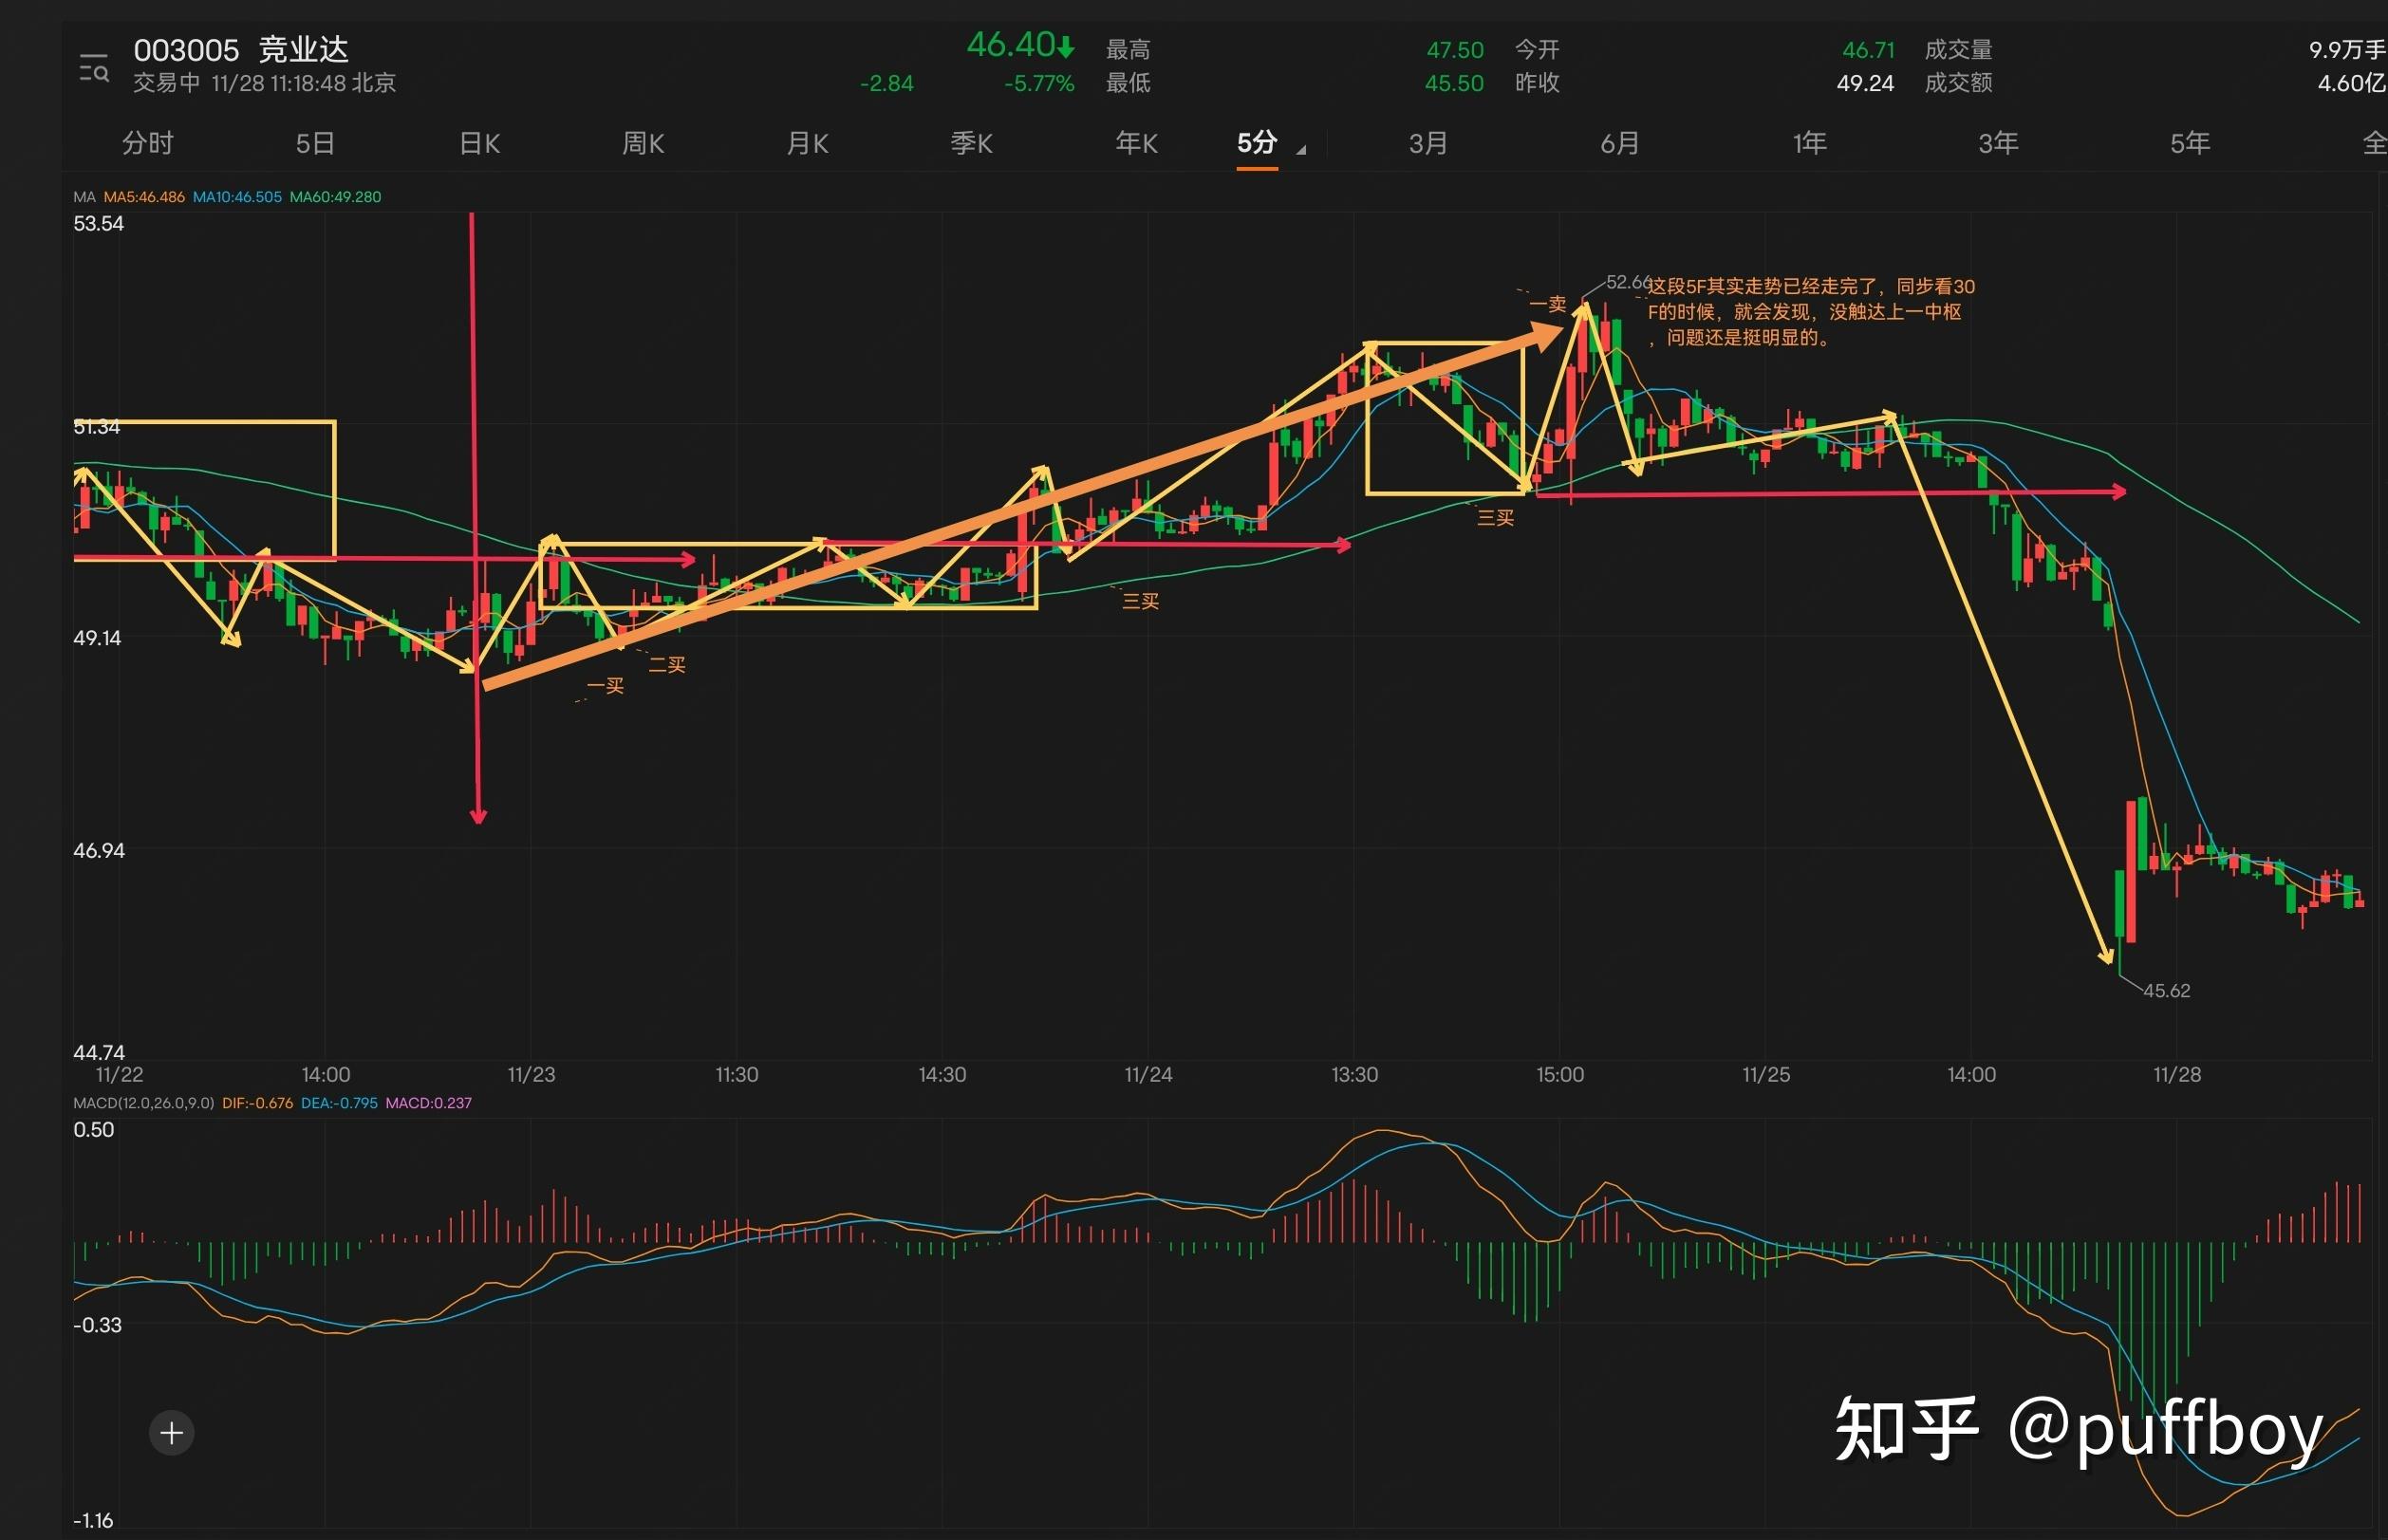Click the 成交量 value 9.9万手
The width and height of the screenshot is (2388, 1540).
click(2347, 50)
